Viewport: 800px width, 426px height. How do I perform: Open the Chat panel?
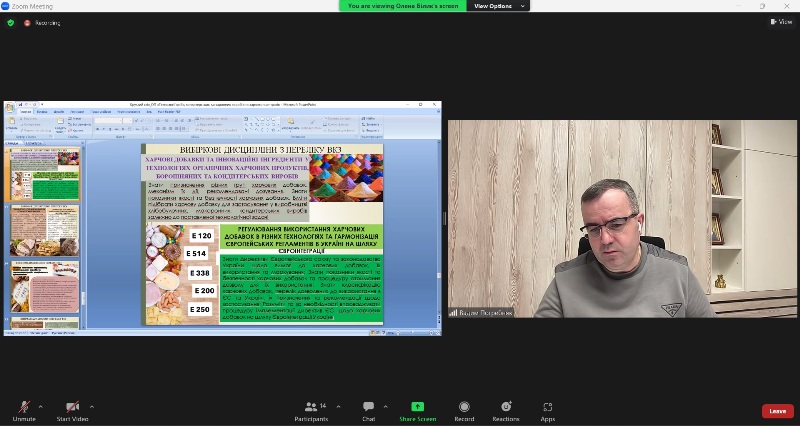point(368,411)
